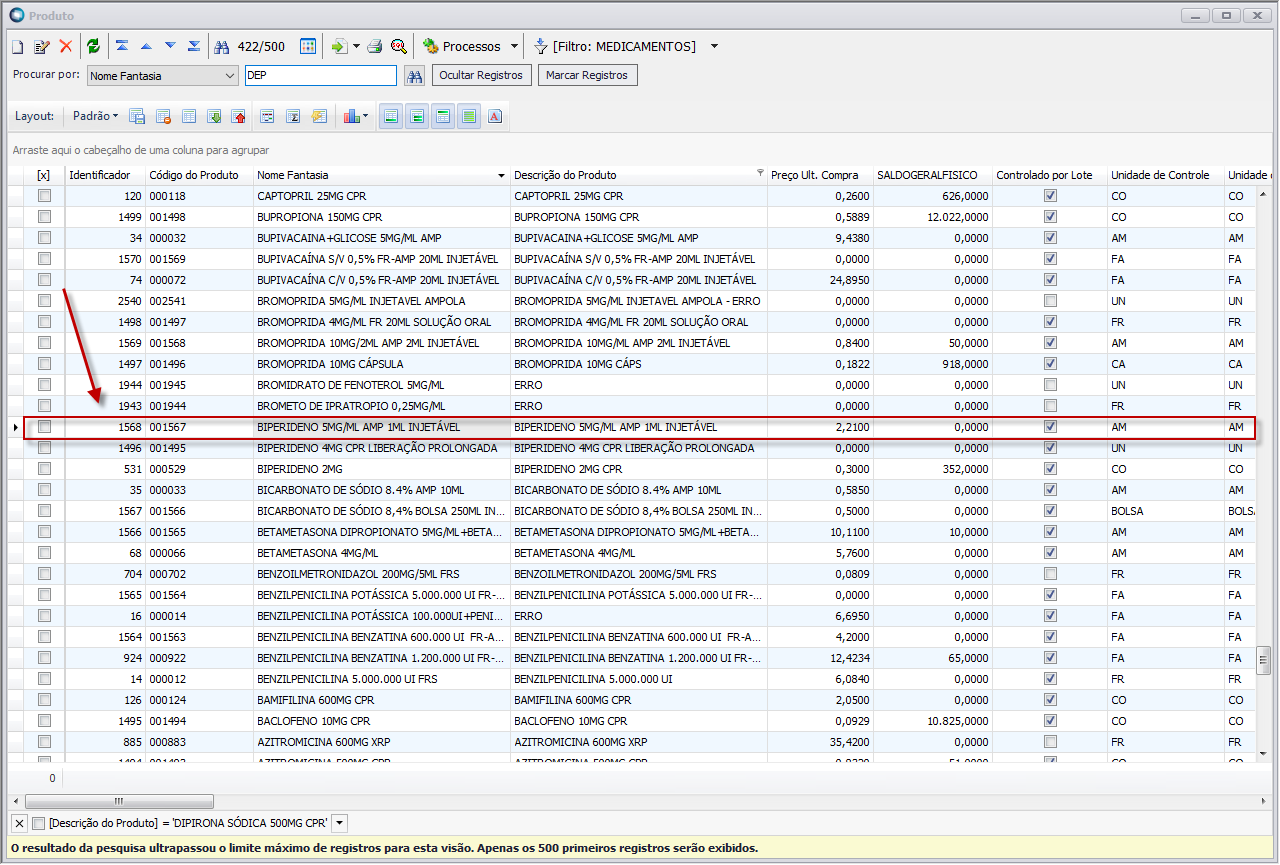The height and width of the screenshot is (865, 1280).
Task: Click the green refresh icon
Action: [x=93, y=46]
